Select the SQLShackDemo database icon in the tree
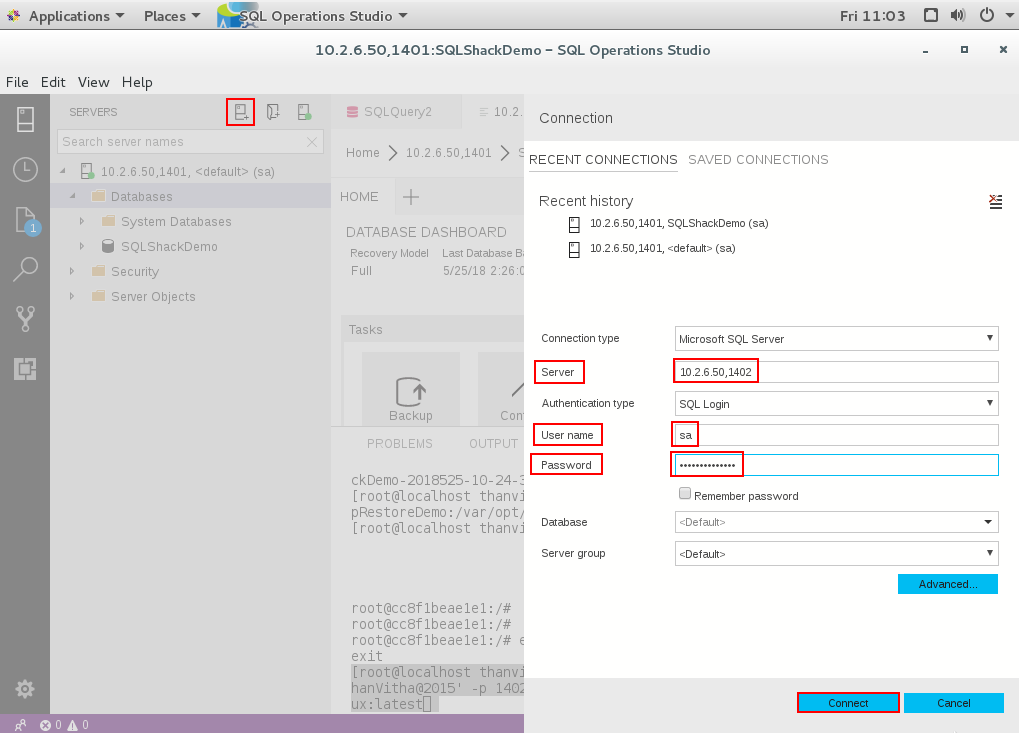Viewport: 1019px width, 733px height. (x=108, y=246)
